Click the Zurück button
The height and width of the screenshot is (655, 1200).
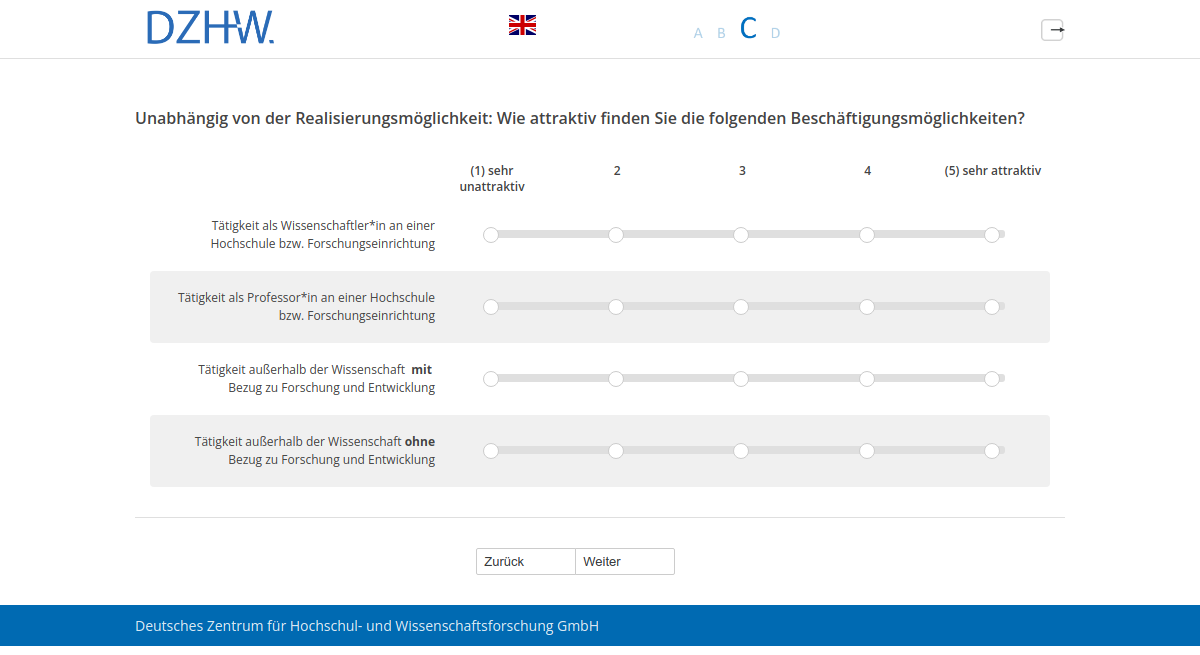(525, 561)
